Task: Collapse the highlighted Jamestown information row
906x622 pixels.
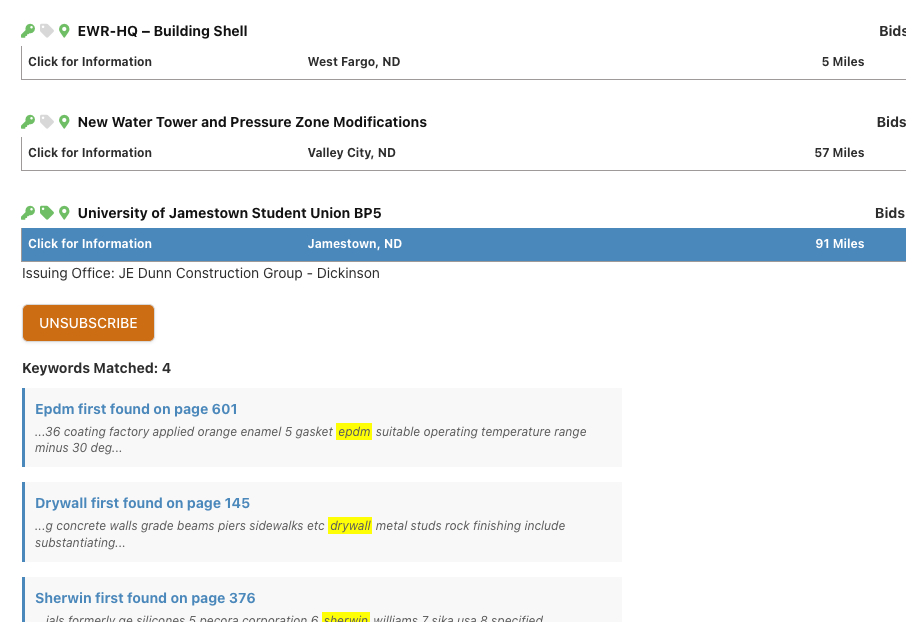Action: 90,244
